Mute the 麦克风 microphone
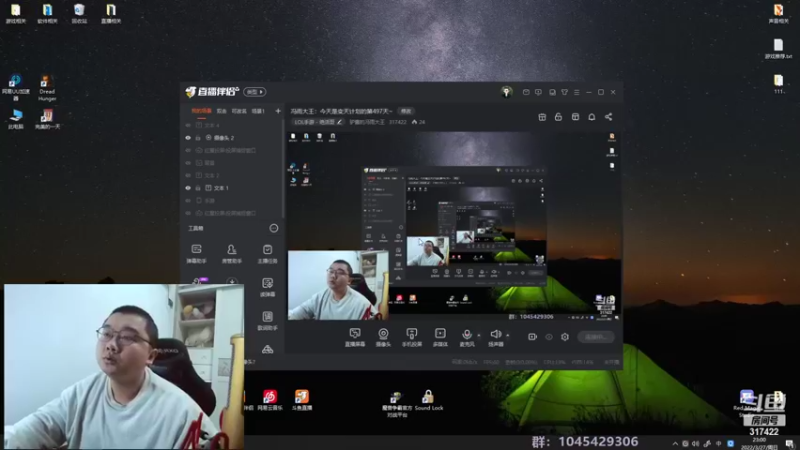Viewport: 800px width, 450px height. (466, 337)
